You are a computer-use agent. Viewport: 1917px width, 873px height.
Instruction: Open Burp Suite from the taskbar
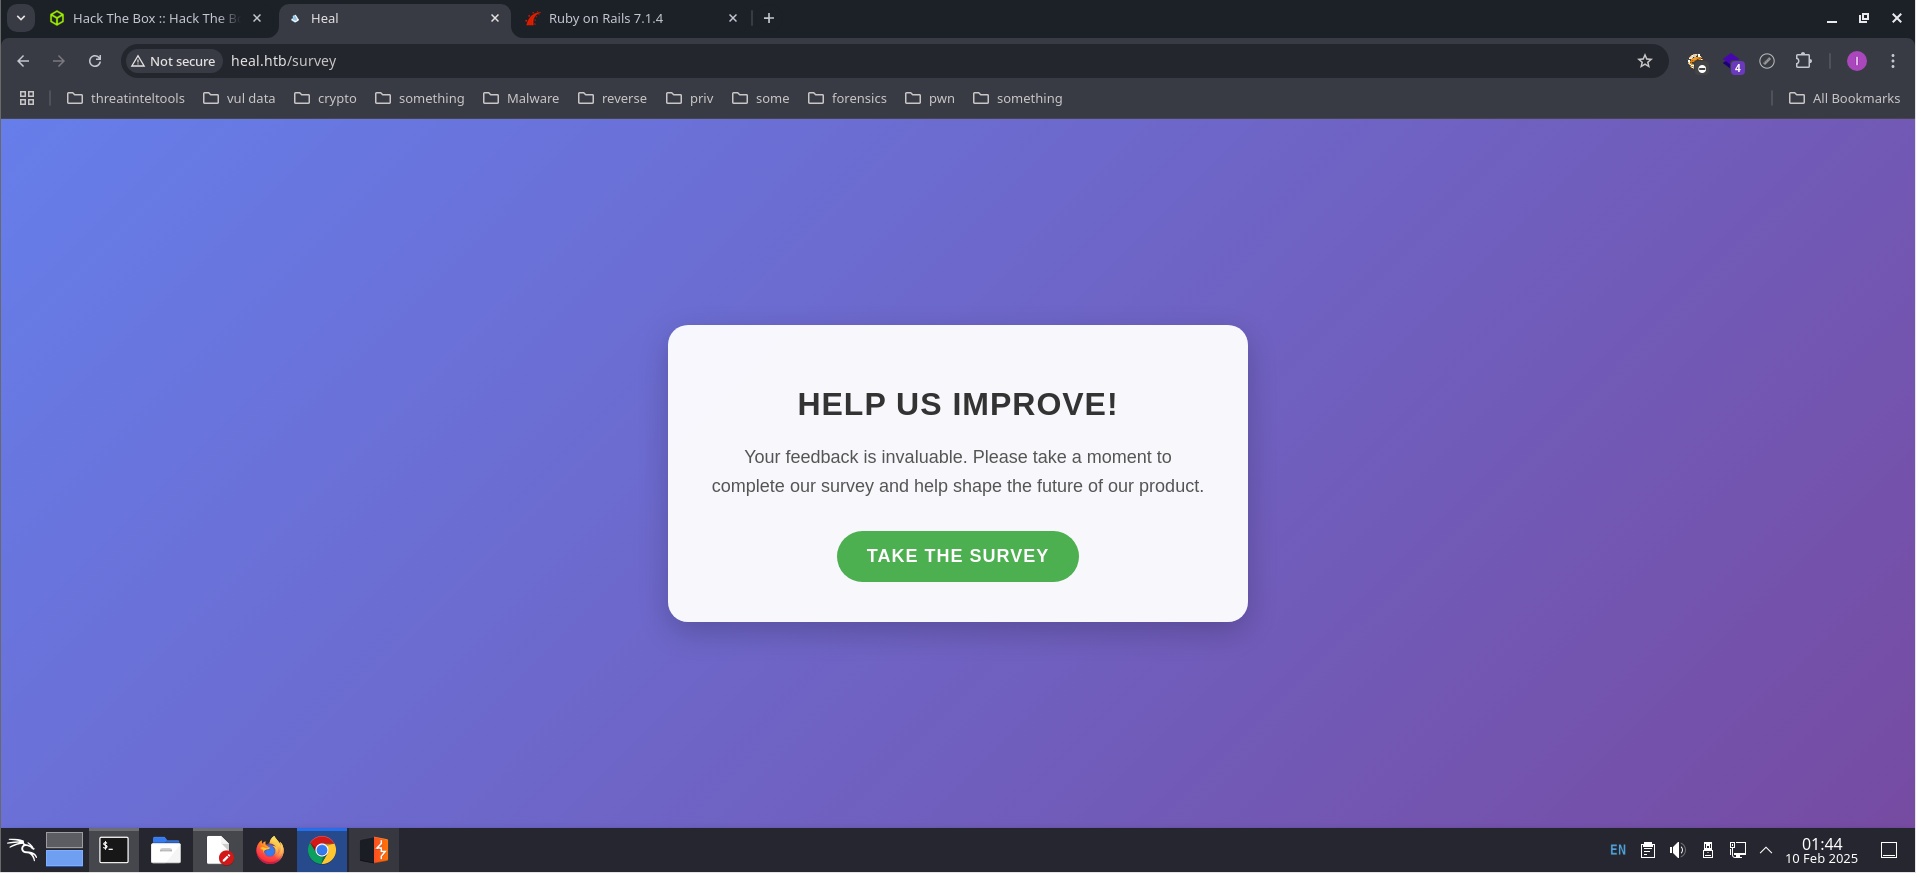click(x=374, y=850)
